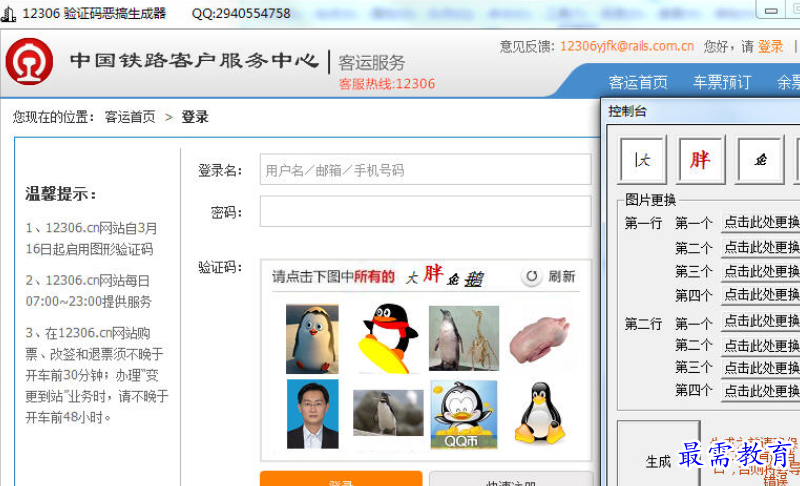The width and height of the screenshot is (800, 486).
Task: Click the orange 登录 submit button
Action: tap(341, 479)
